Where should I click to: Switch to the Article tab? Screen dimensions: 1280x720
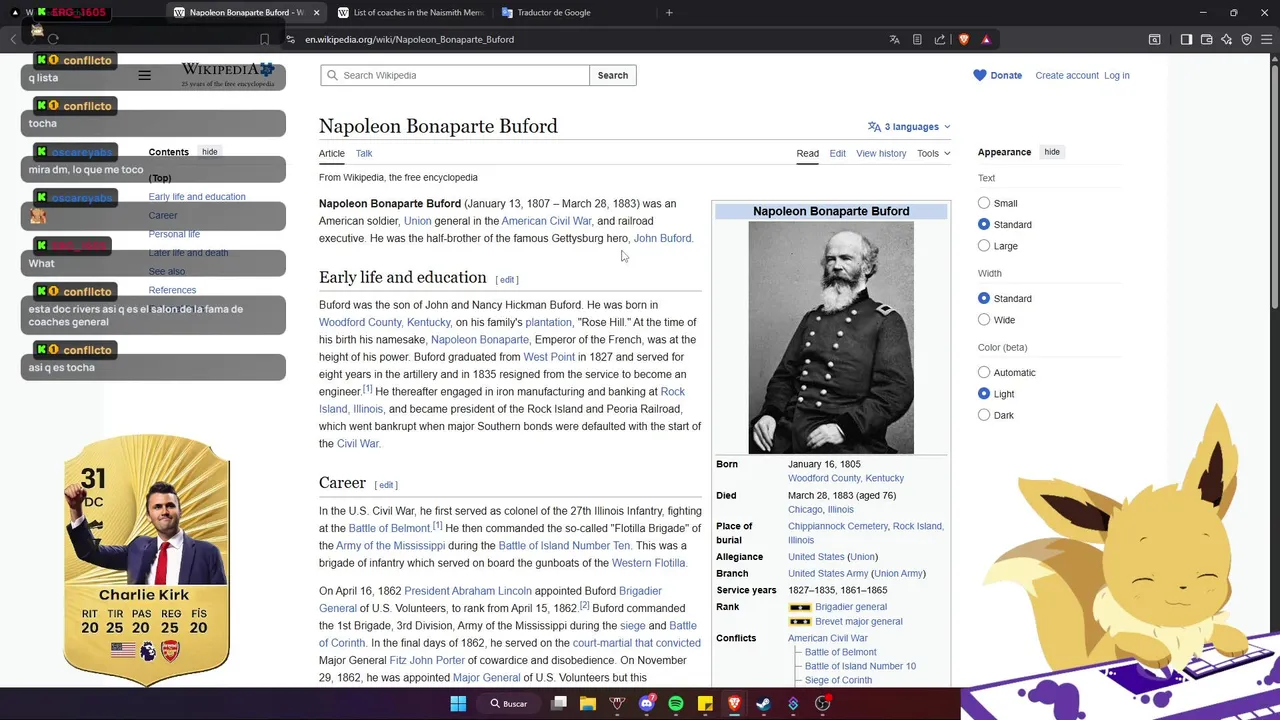click(332, 153)
